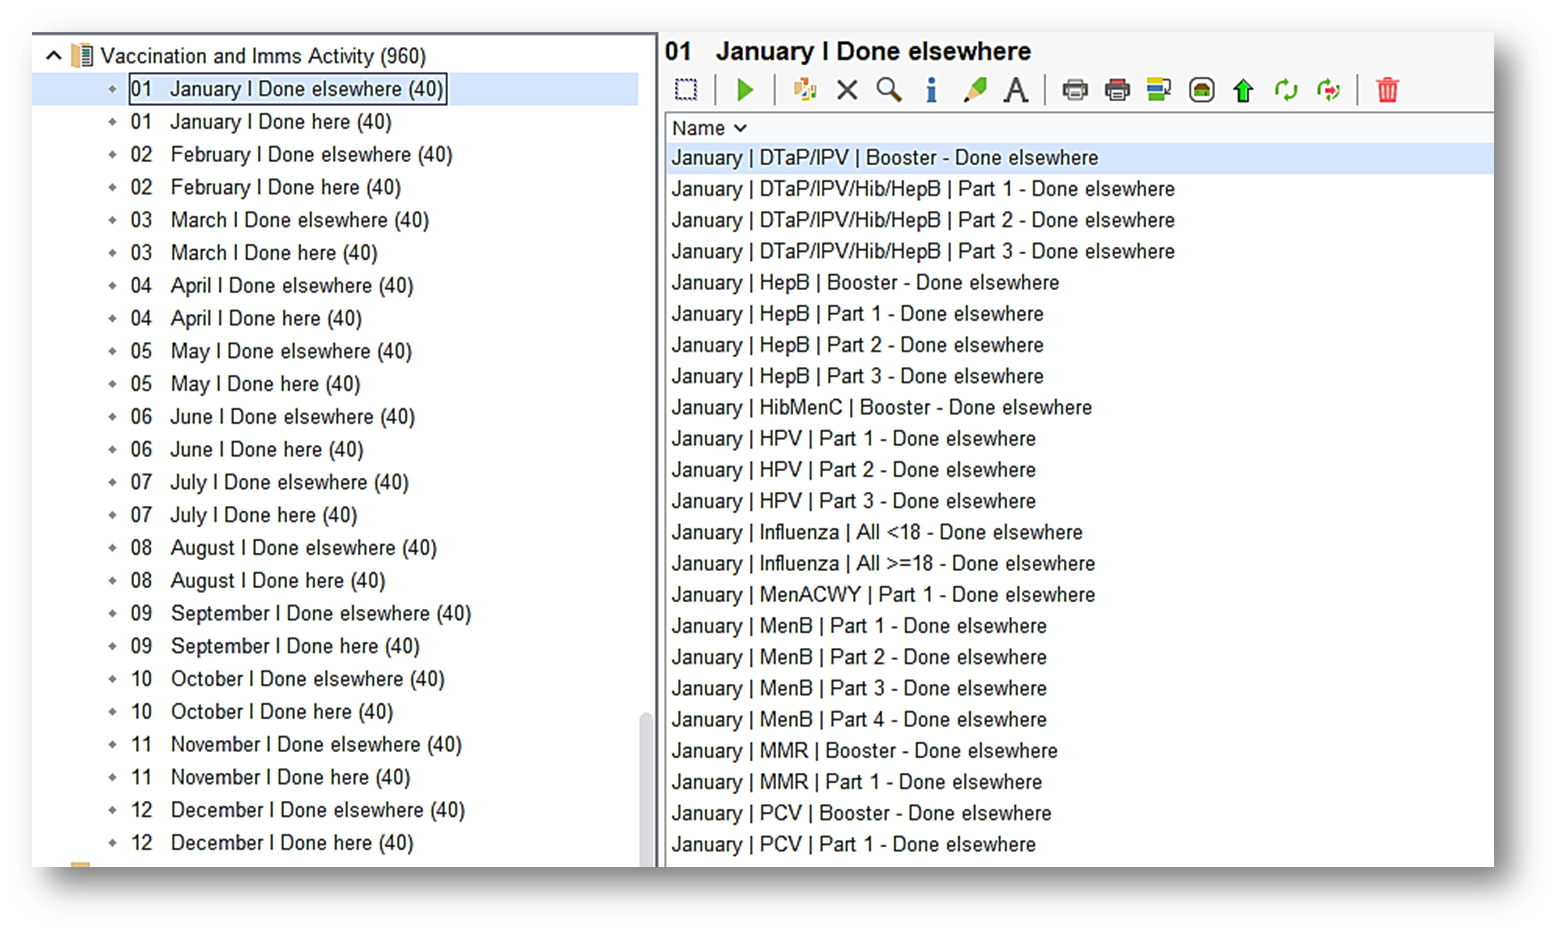Click the red printer icon
Viewport: 1559px width, 932px height.
click(x=1117, y=90)
